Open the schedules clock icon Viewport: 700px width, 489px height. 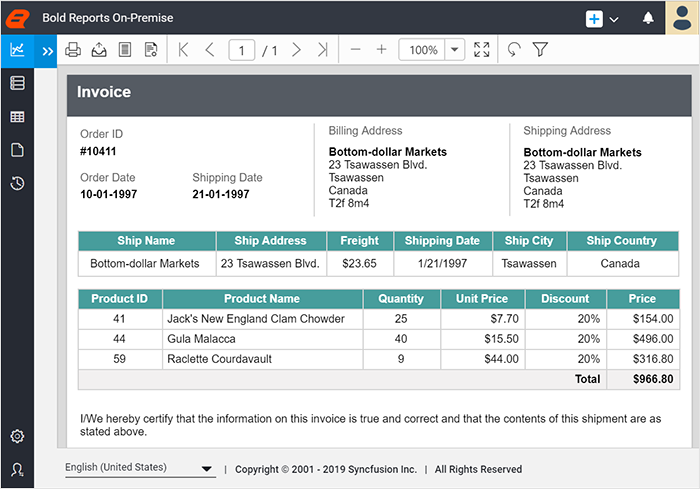17,183
